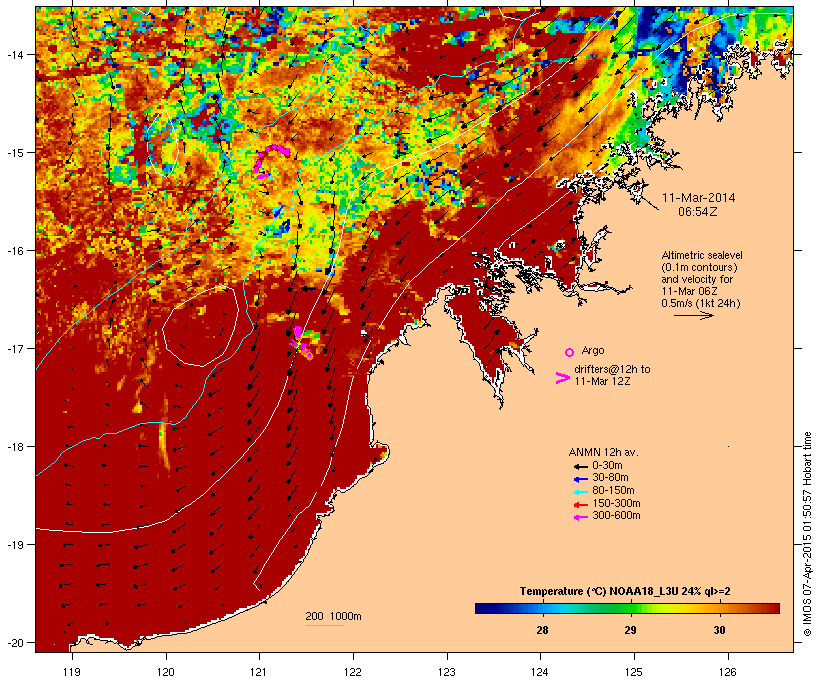
Task: Click the time label 06:54Z
Action: (x=698, y=212)
